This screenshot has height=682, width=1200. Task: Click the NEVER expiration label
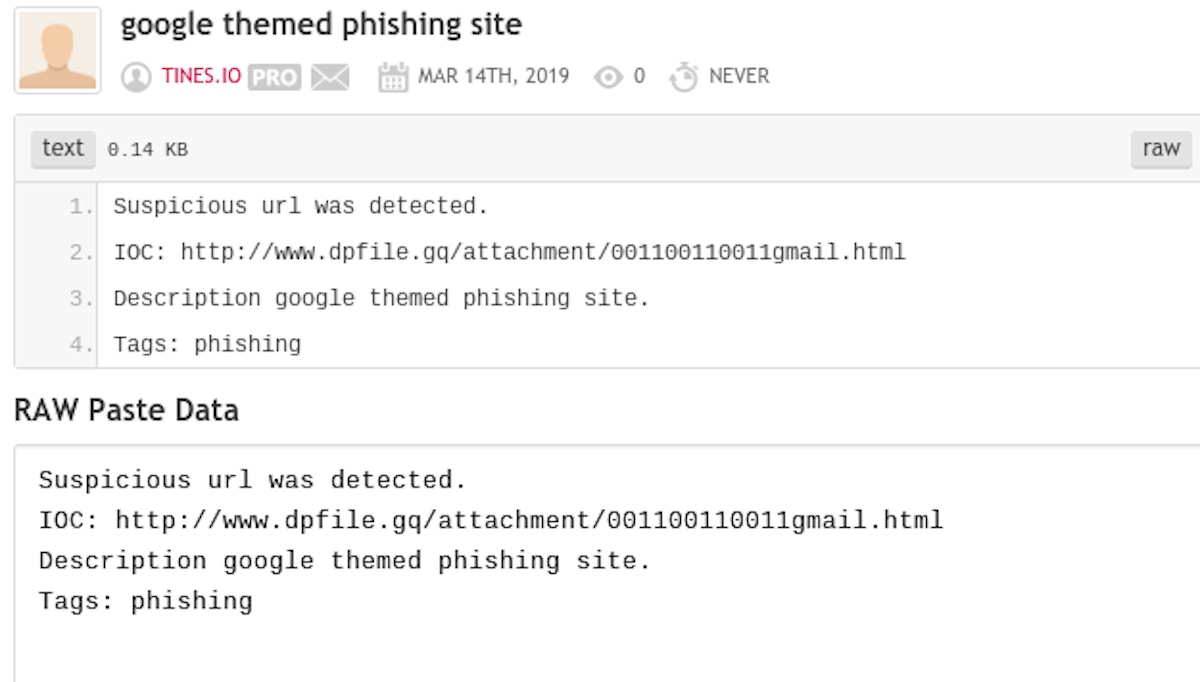click(739, 76)
